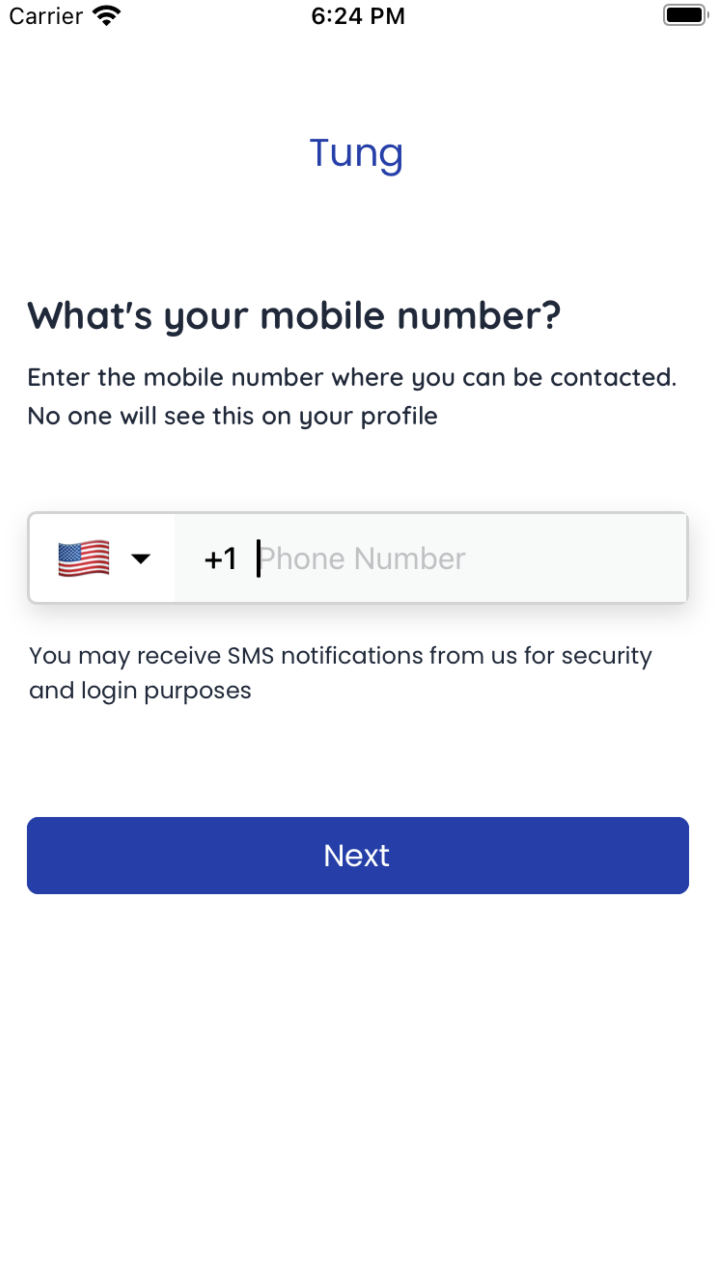Open the country code dropdown arrow

tap(141, 558)
